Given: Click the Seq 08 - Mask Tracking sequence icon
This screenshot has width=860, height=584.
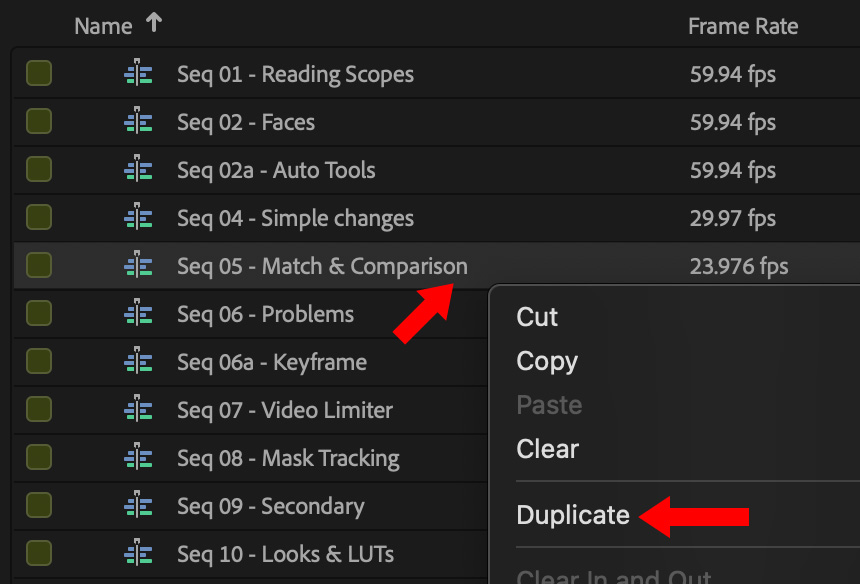Looking at the screenshot, I should tap(138, 458).
